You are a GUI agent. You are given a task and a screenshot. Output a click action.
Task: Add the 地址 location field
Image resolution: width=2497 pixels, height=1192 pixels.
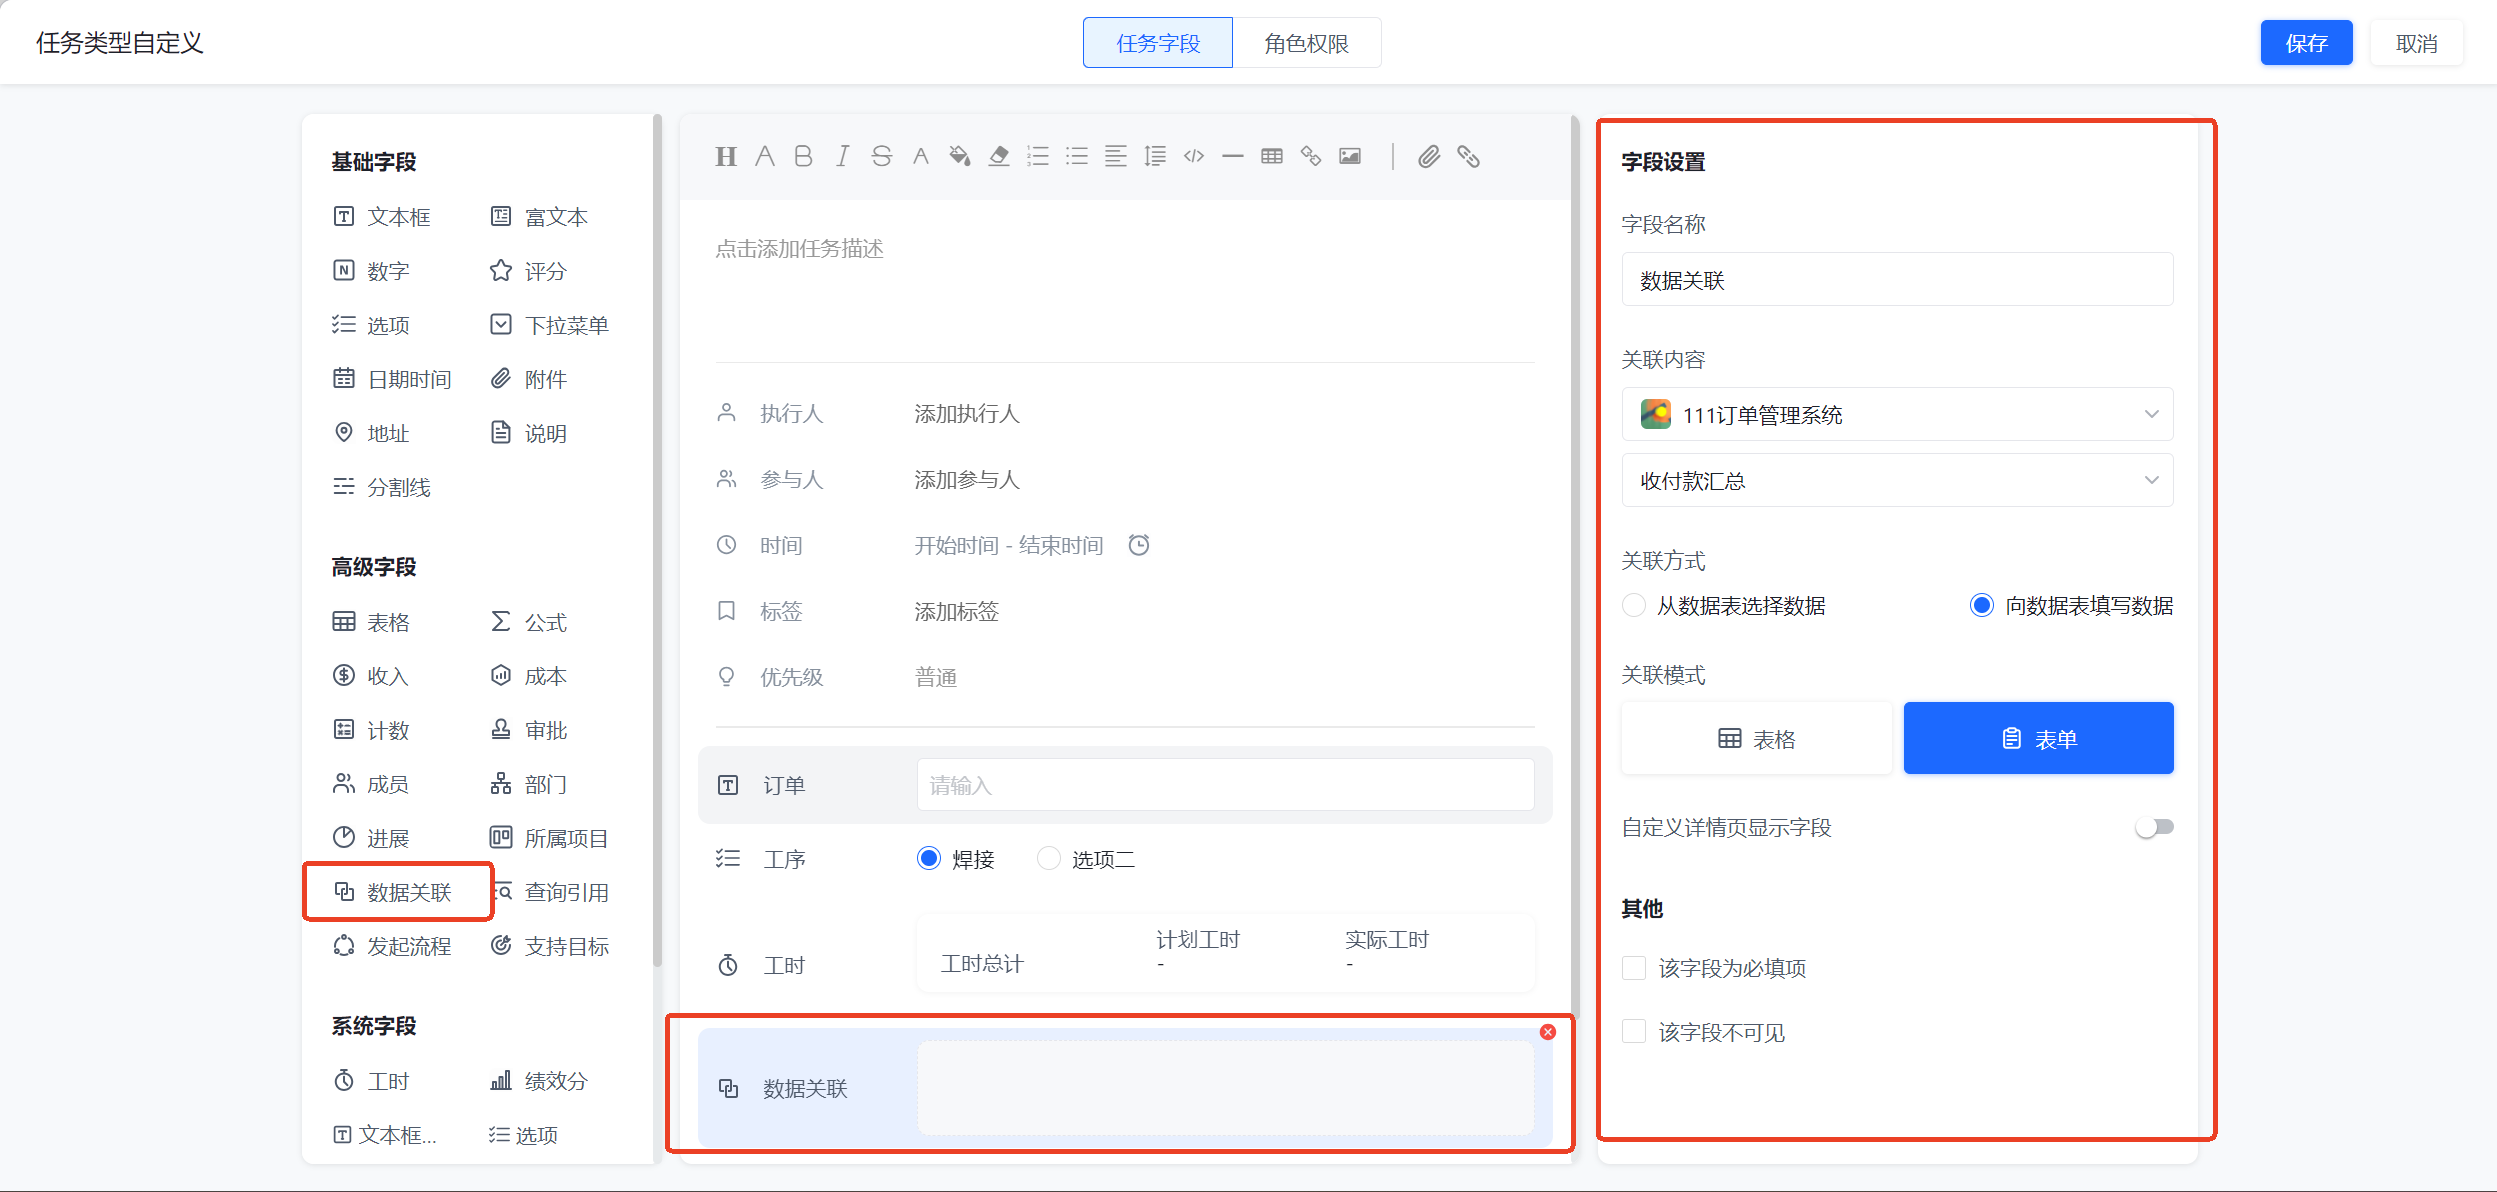(x=370, y=433)
